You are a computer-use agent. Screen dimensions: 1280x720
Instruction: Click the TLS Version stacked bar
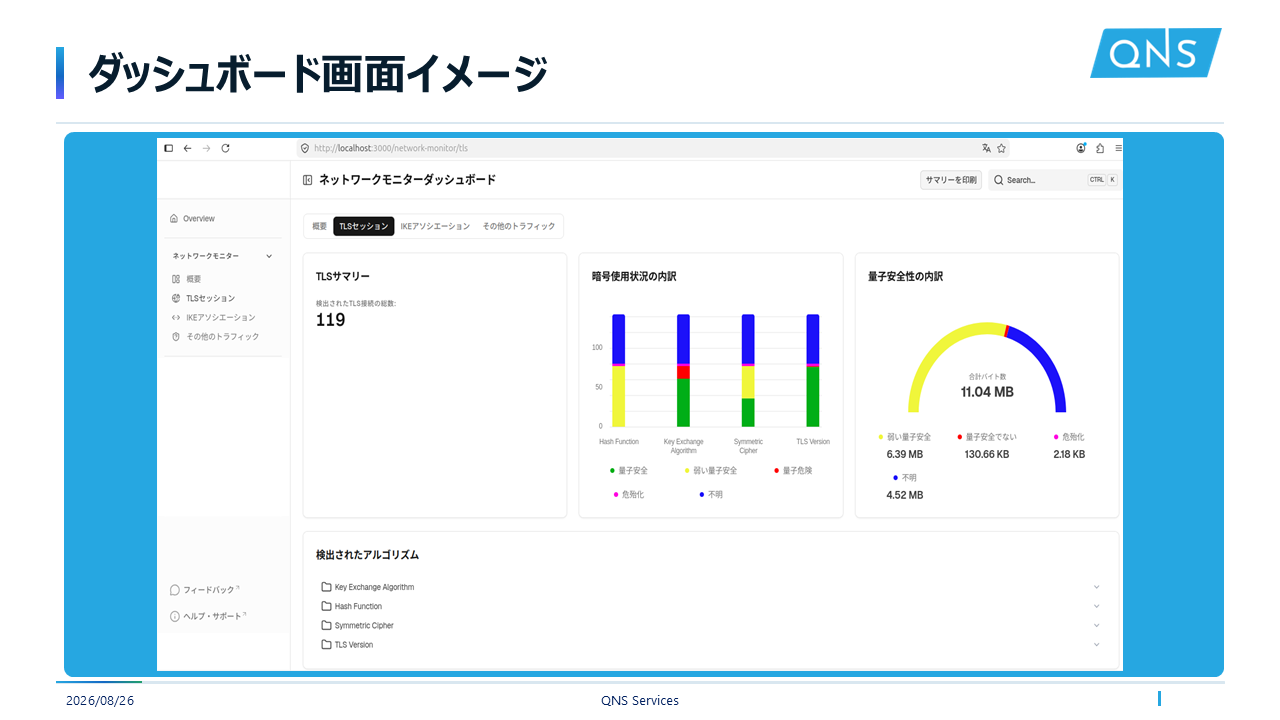point(813,371)
